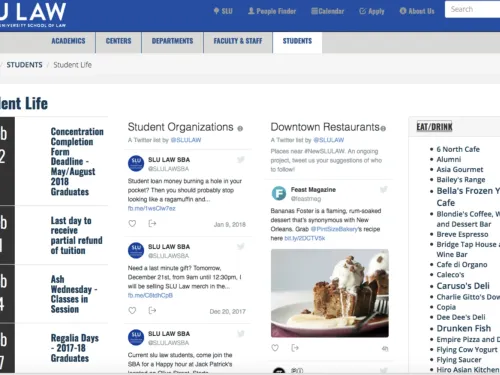Click Twitter bird icon on Dec 20 tweet

pos(241,247)
